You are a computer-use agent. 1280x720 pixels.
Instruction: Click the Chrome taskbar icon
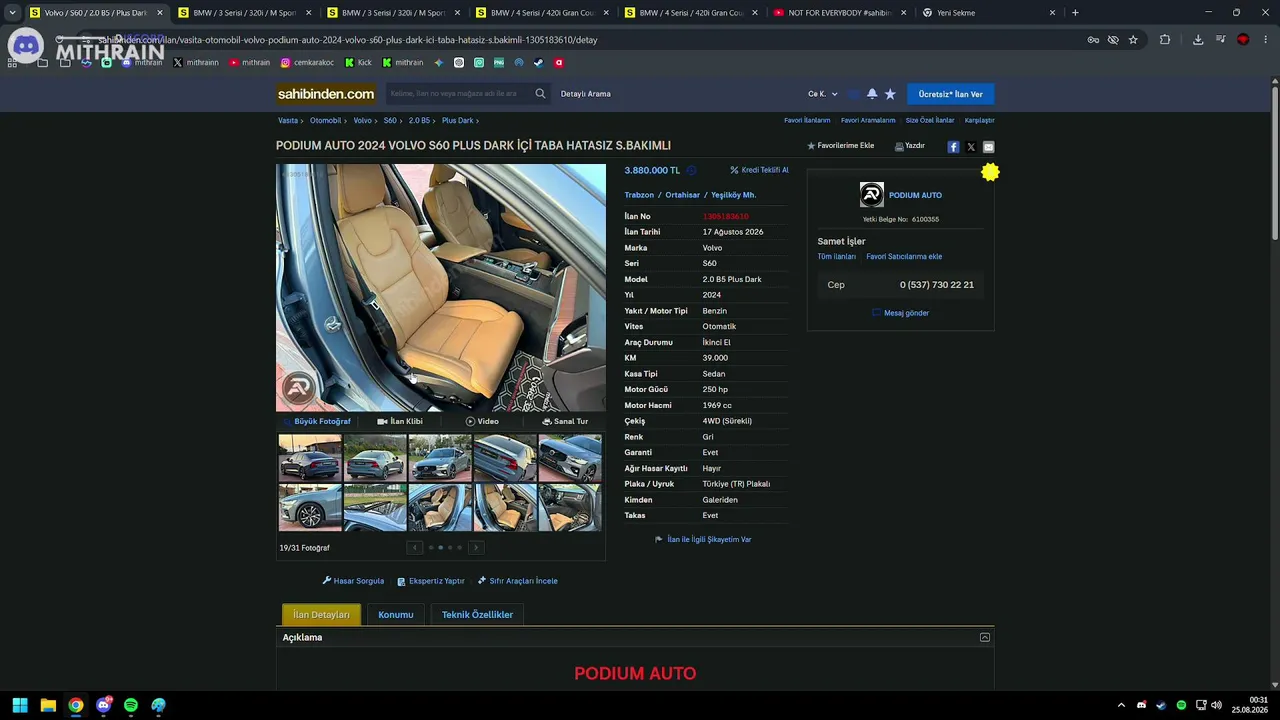point(76,705)
